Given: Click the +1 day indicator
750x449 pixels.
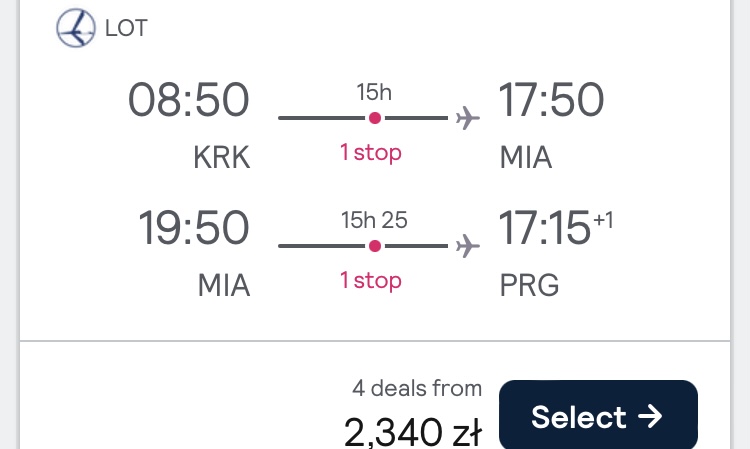Looking at the screenshot, I should [603, 220].
